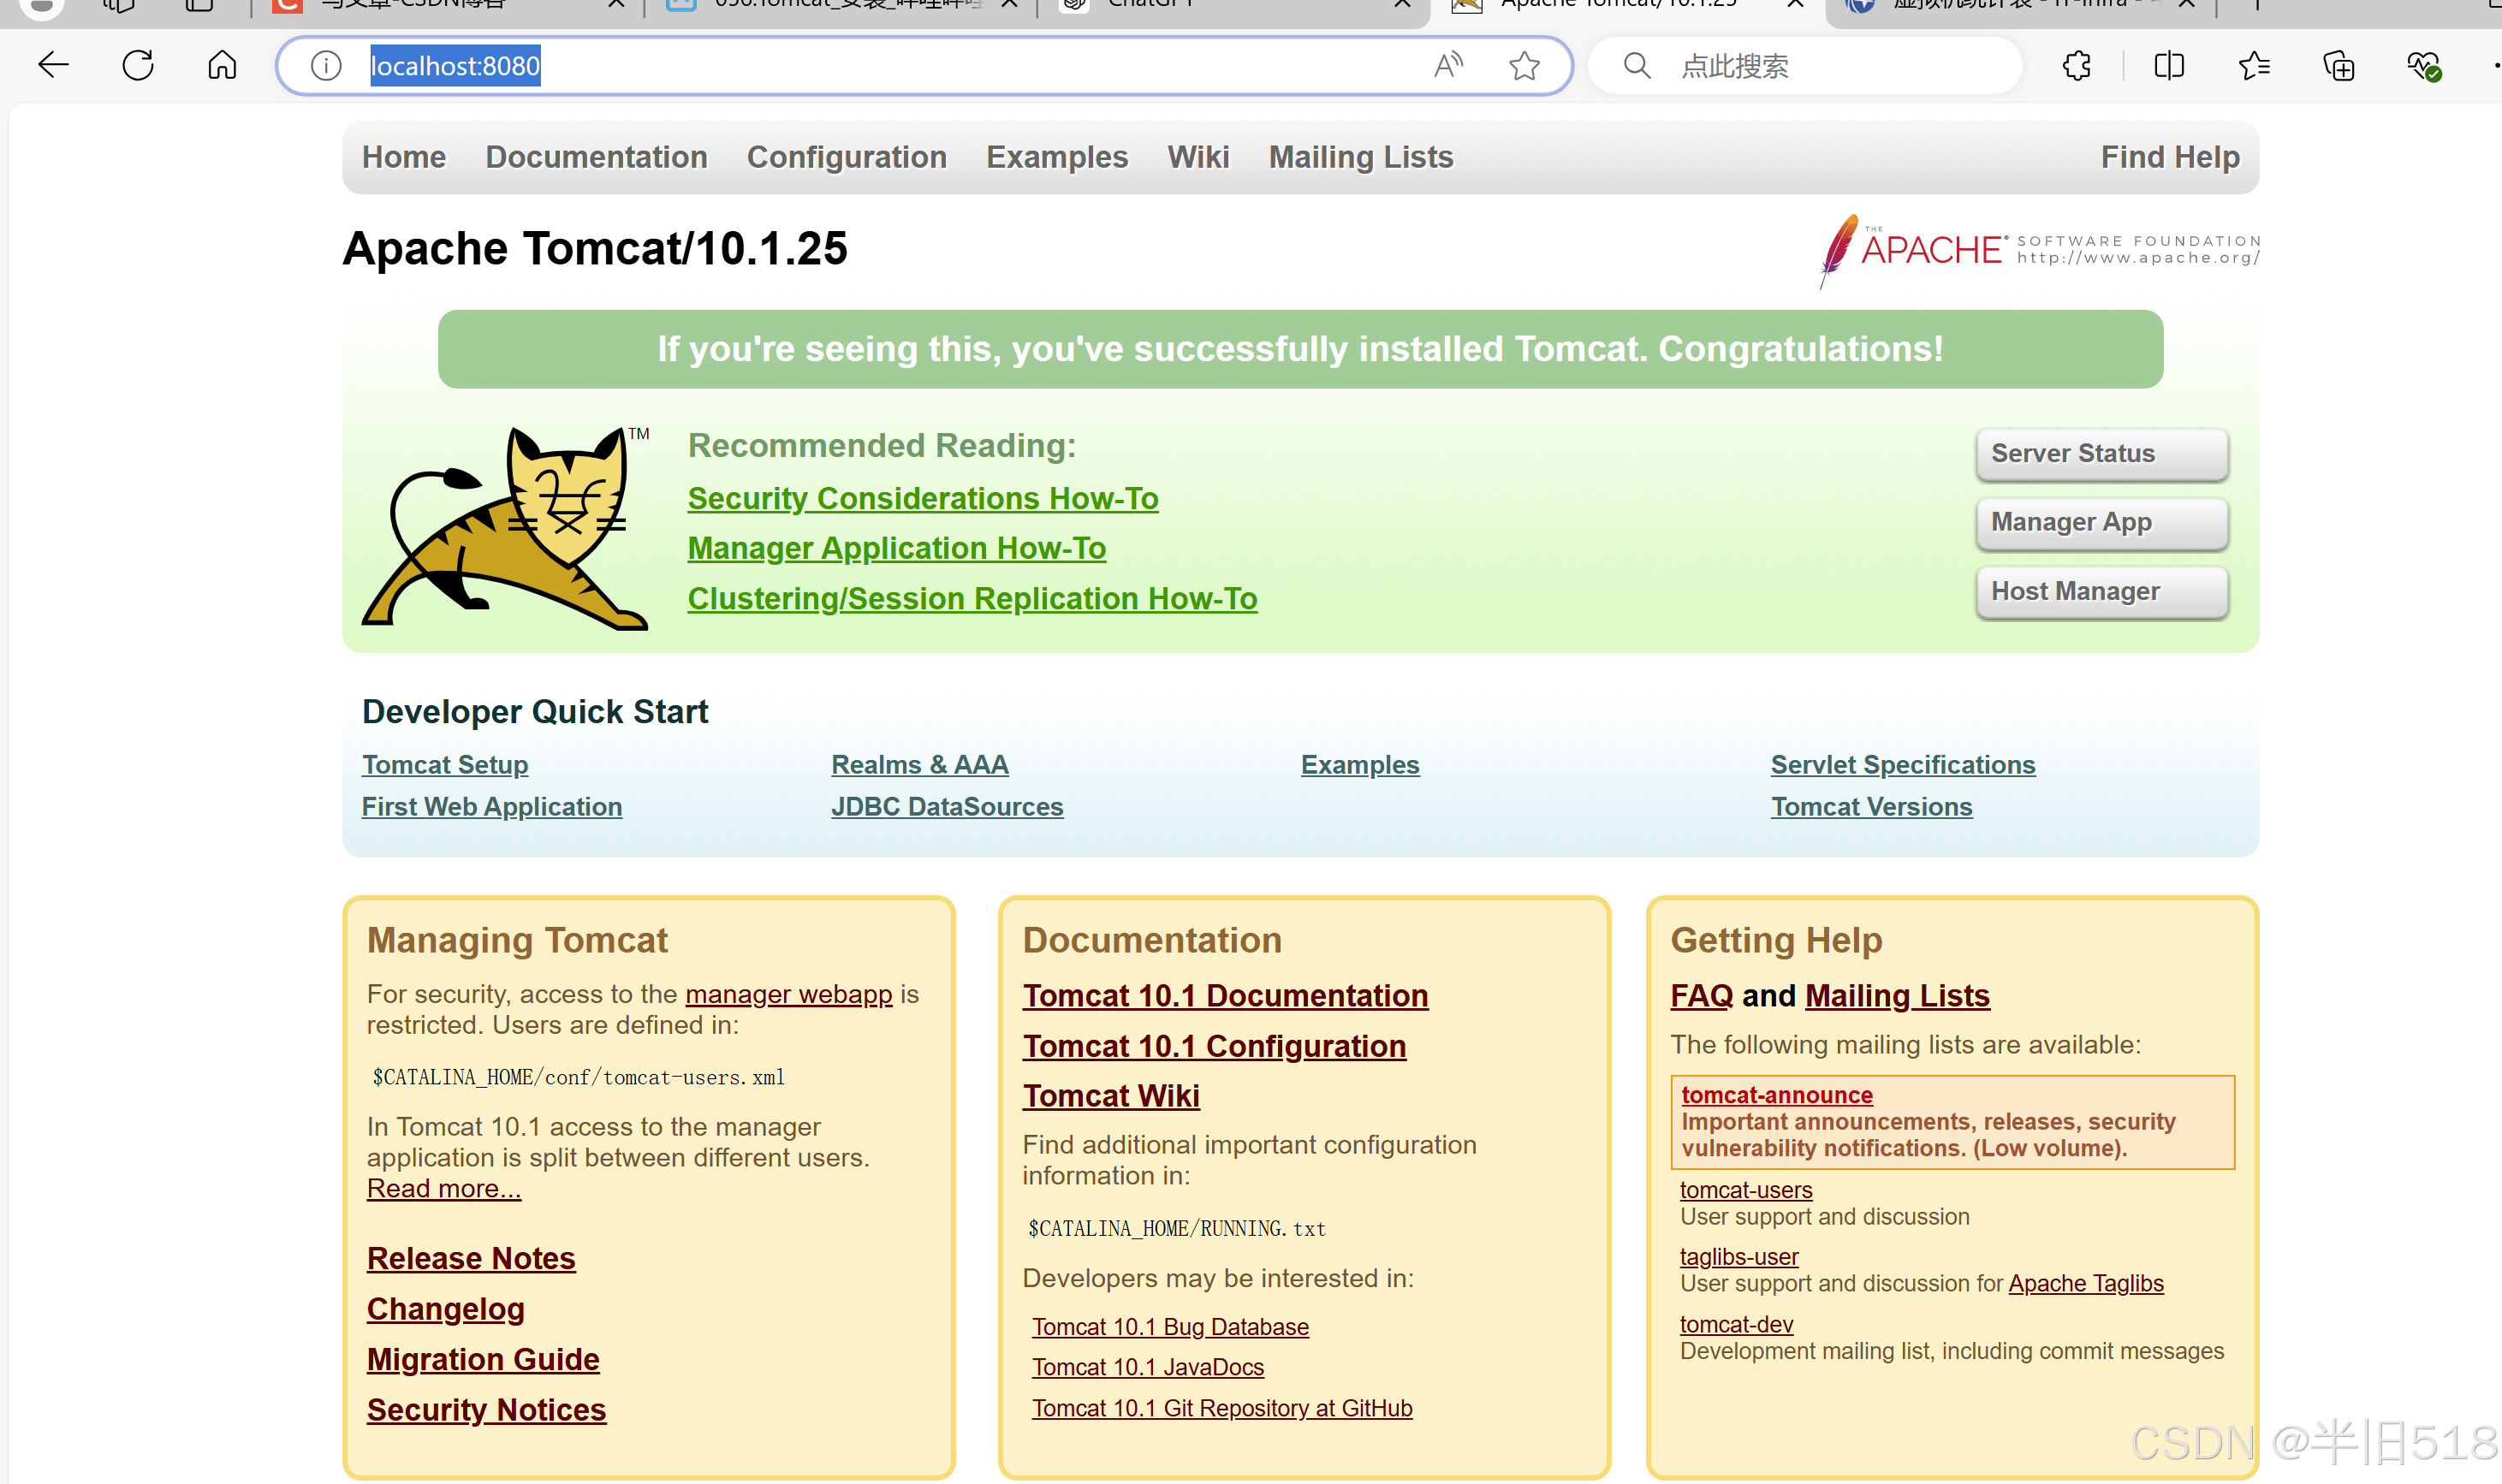The width and height of the screenshot is (2502, 1484).
Task: Open the Host Manager button
Action: [2102, 592]
